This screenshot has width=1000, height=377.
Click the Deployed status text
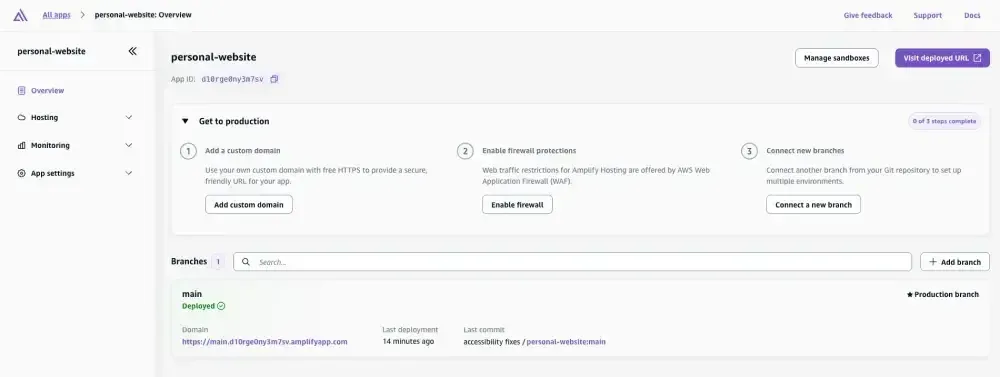[x=198, y=306]
